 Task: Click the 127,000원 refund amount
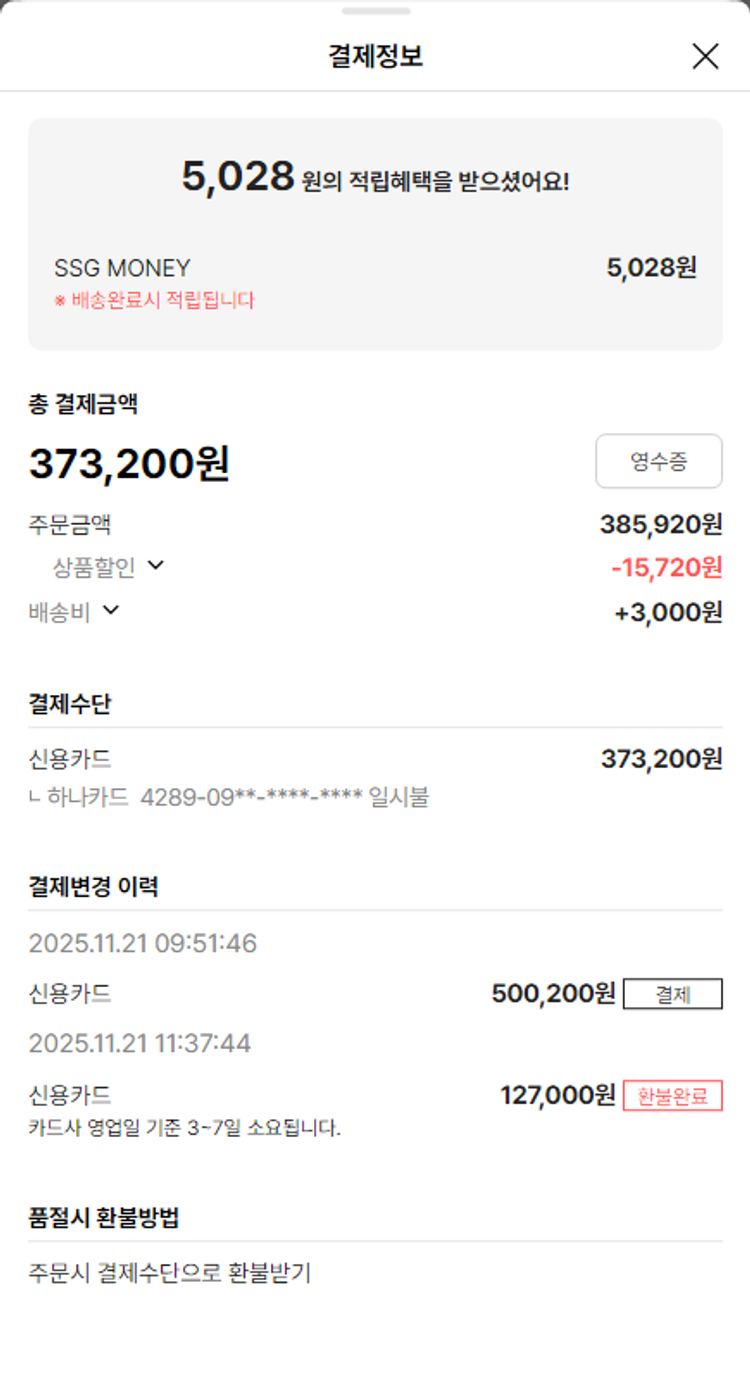click(x=557, y=1095)
